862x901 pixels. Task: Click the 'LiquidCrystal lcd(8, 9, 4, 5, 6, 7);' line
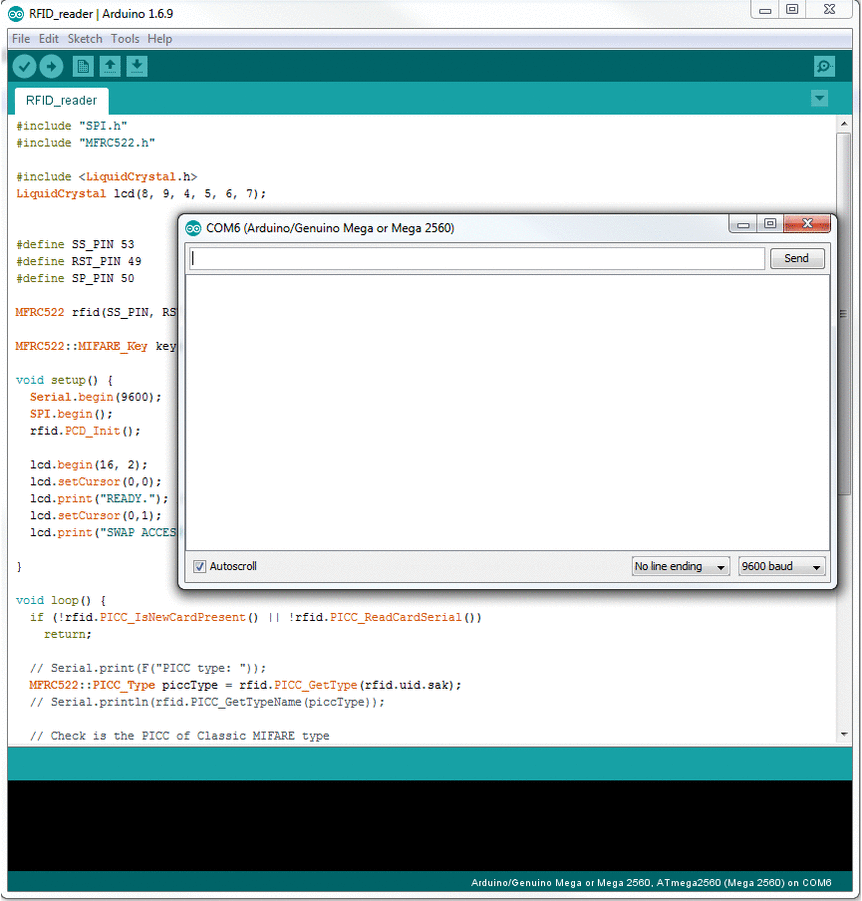[x=141, y=194]
